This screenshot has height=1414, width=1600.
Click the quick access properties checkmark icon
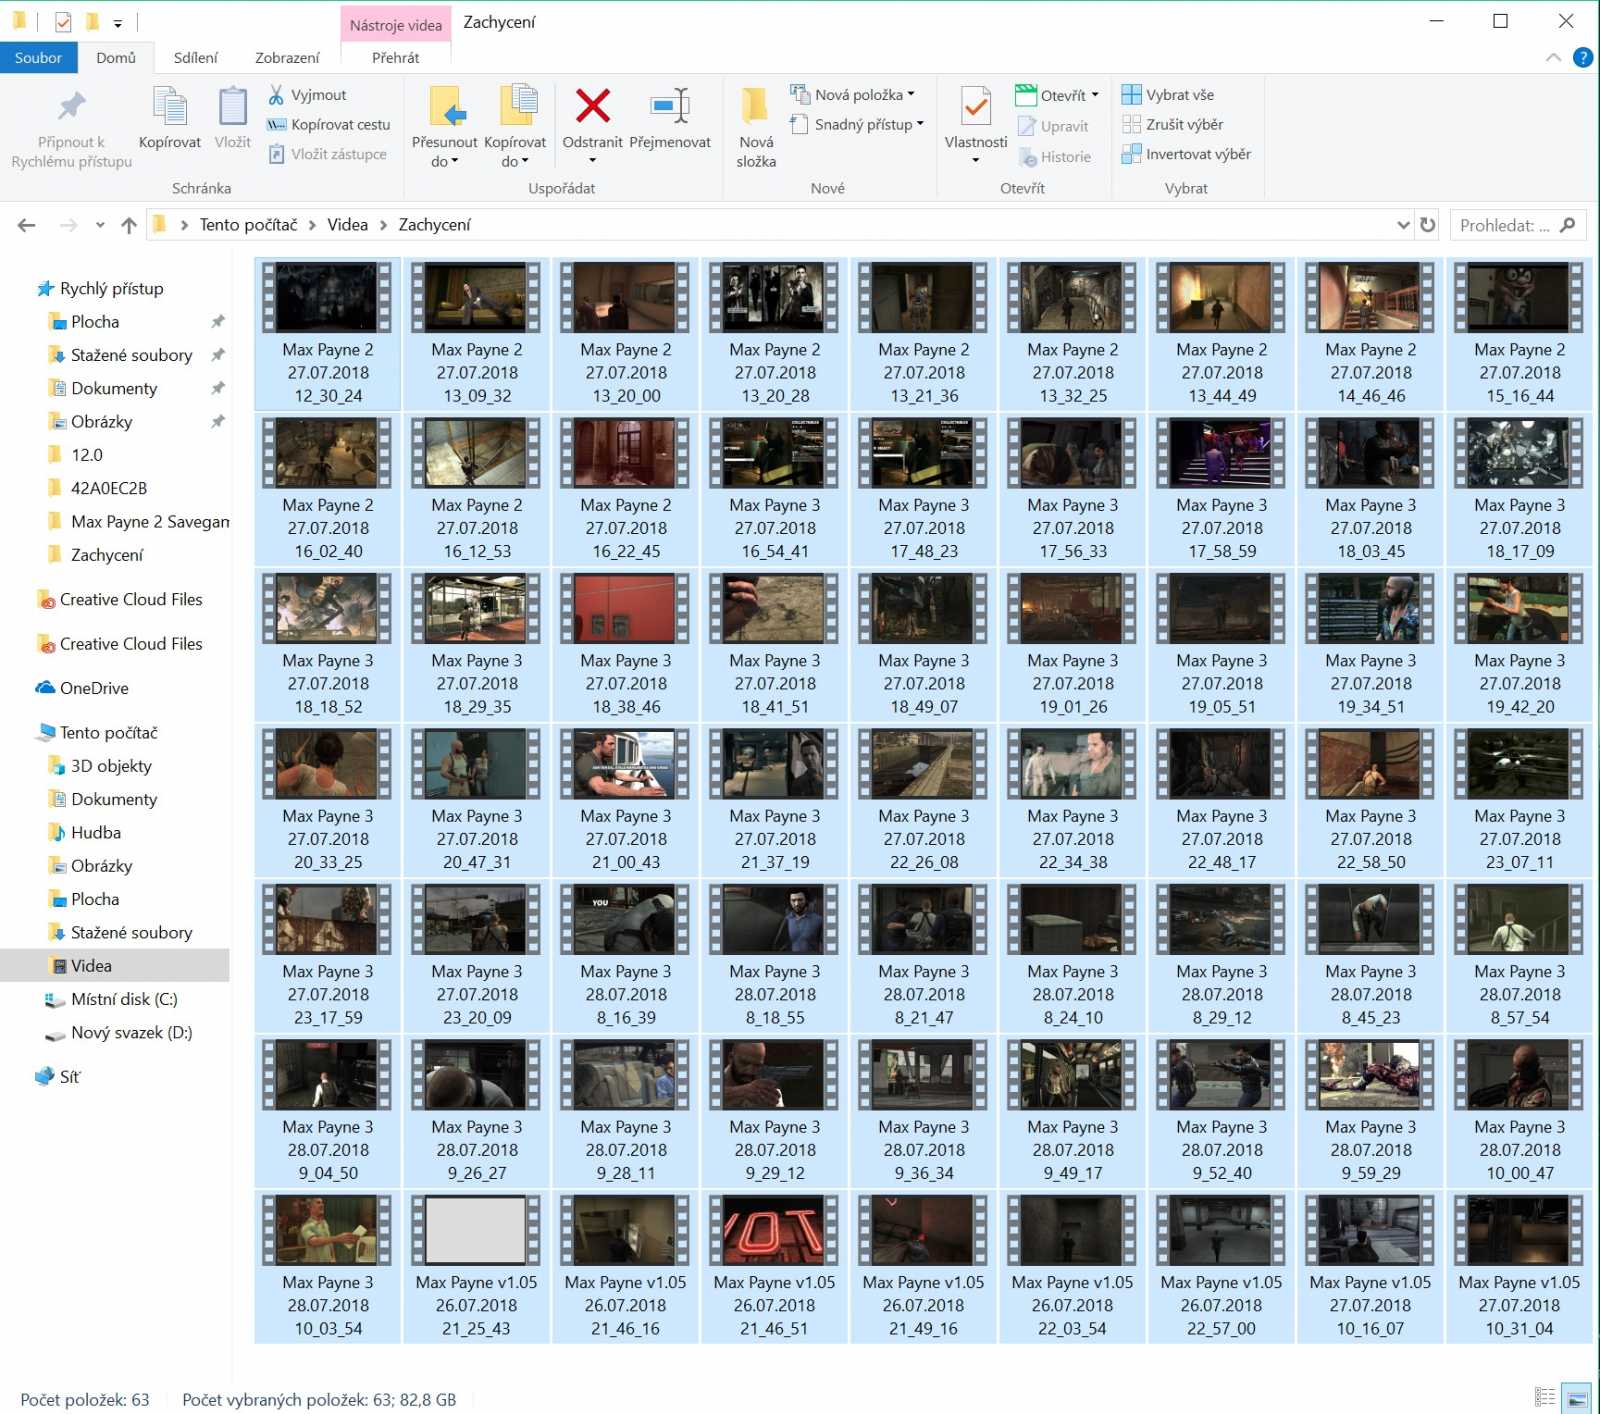(63, 21)
